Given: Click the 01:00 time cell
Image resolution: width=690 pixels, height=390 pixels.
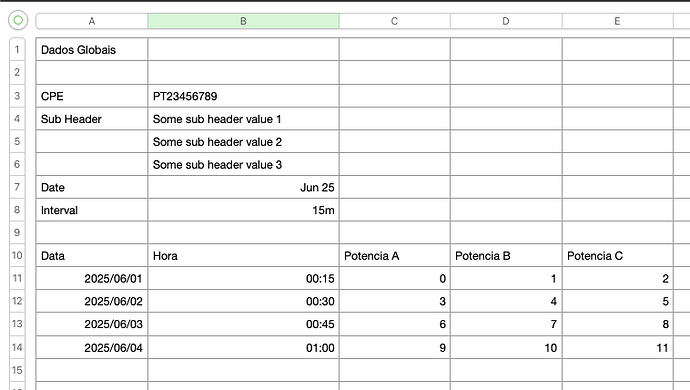Looking at the screenshot, I should (243, 347).
